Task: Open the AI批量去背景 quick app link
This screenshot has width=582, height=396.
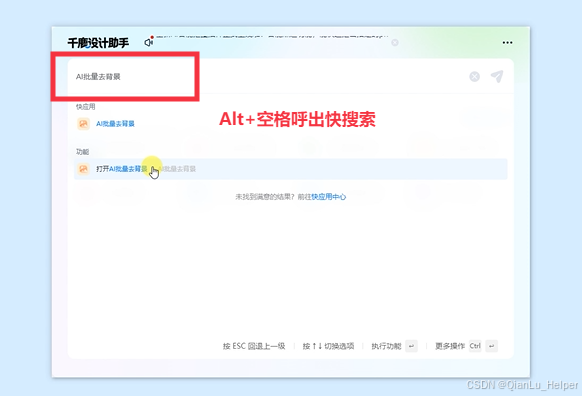Action: 115,124
